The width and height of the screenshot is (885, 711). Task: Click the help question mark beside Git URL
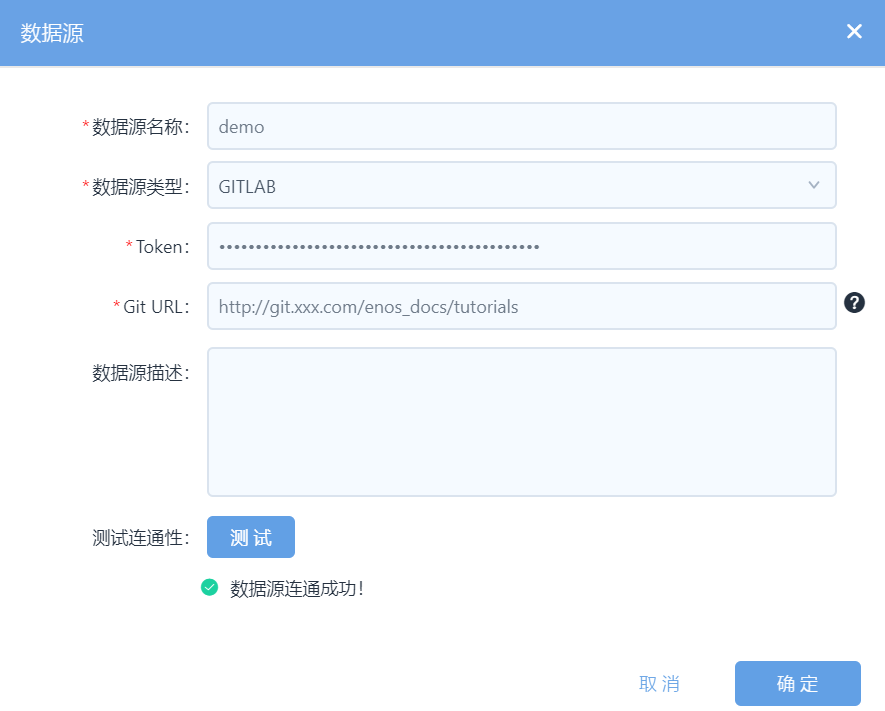coord(854,303)
